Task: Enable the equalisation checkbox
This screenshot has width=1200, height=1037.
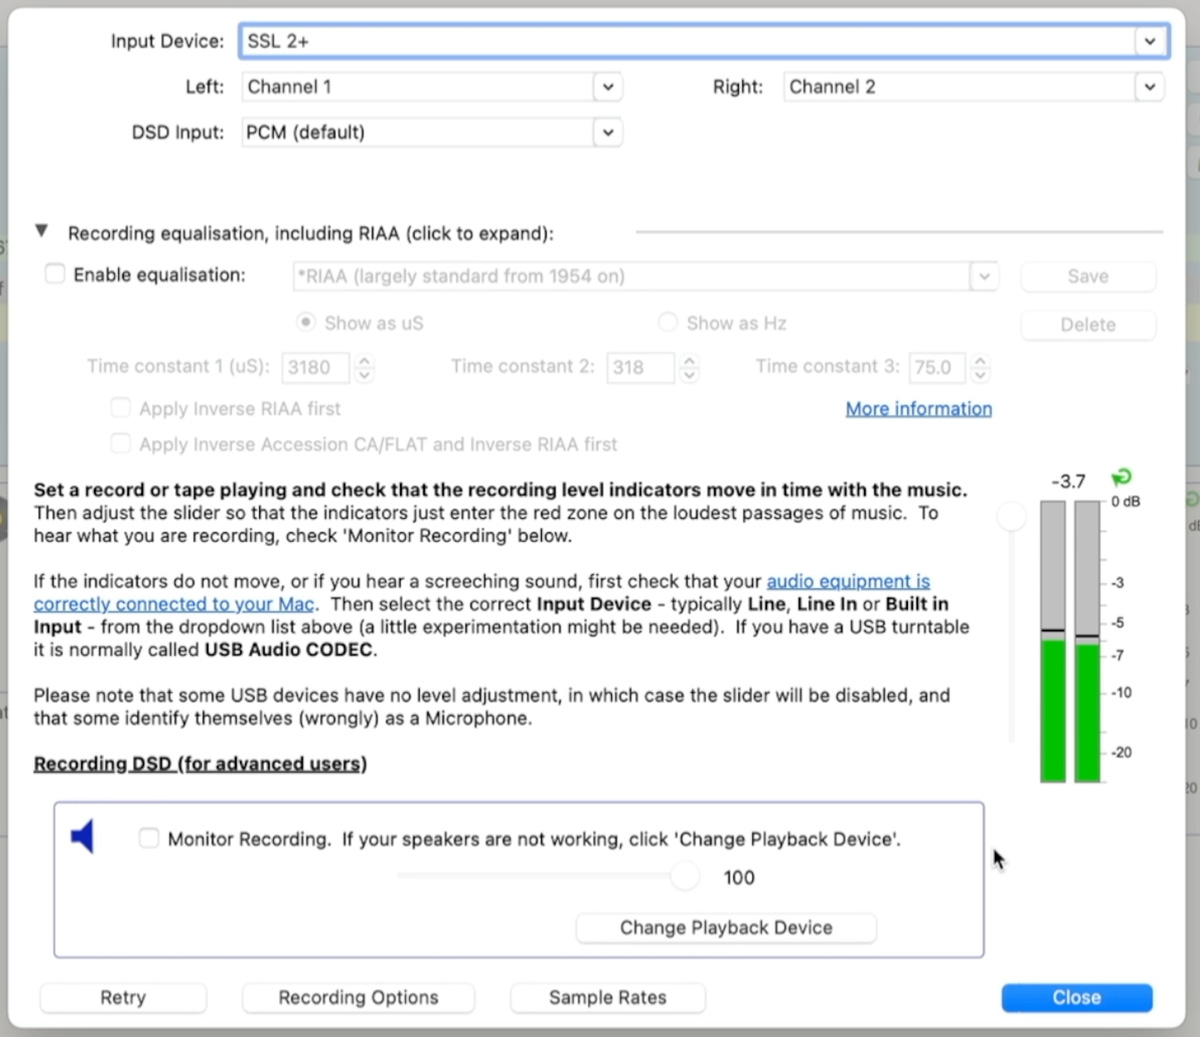Action: (55, 274)
